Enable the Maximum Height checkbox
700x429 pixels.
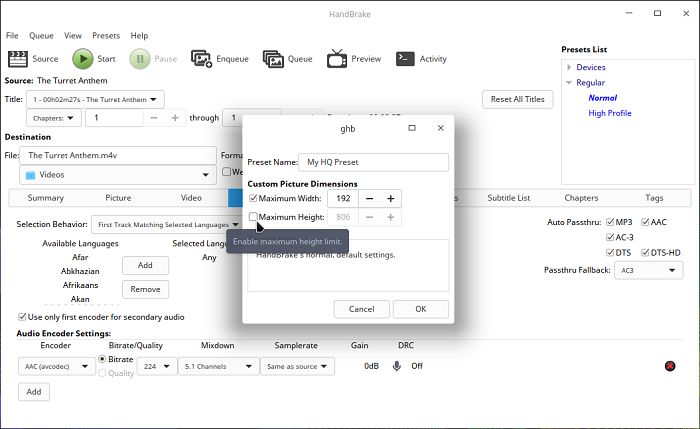pos(253,217)
